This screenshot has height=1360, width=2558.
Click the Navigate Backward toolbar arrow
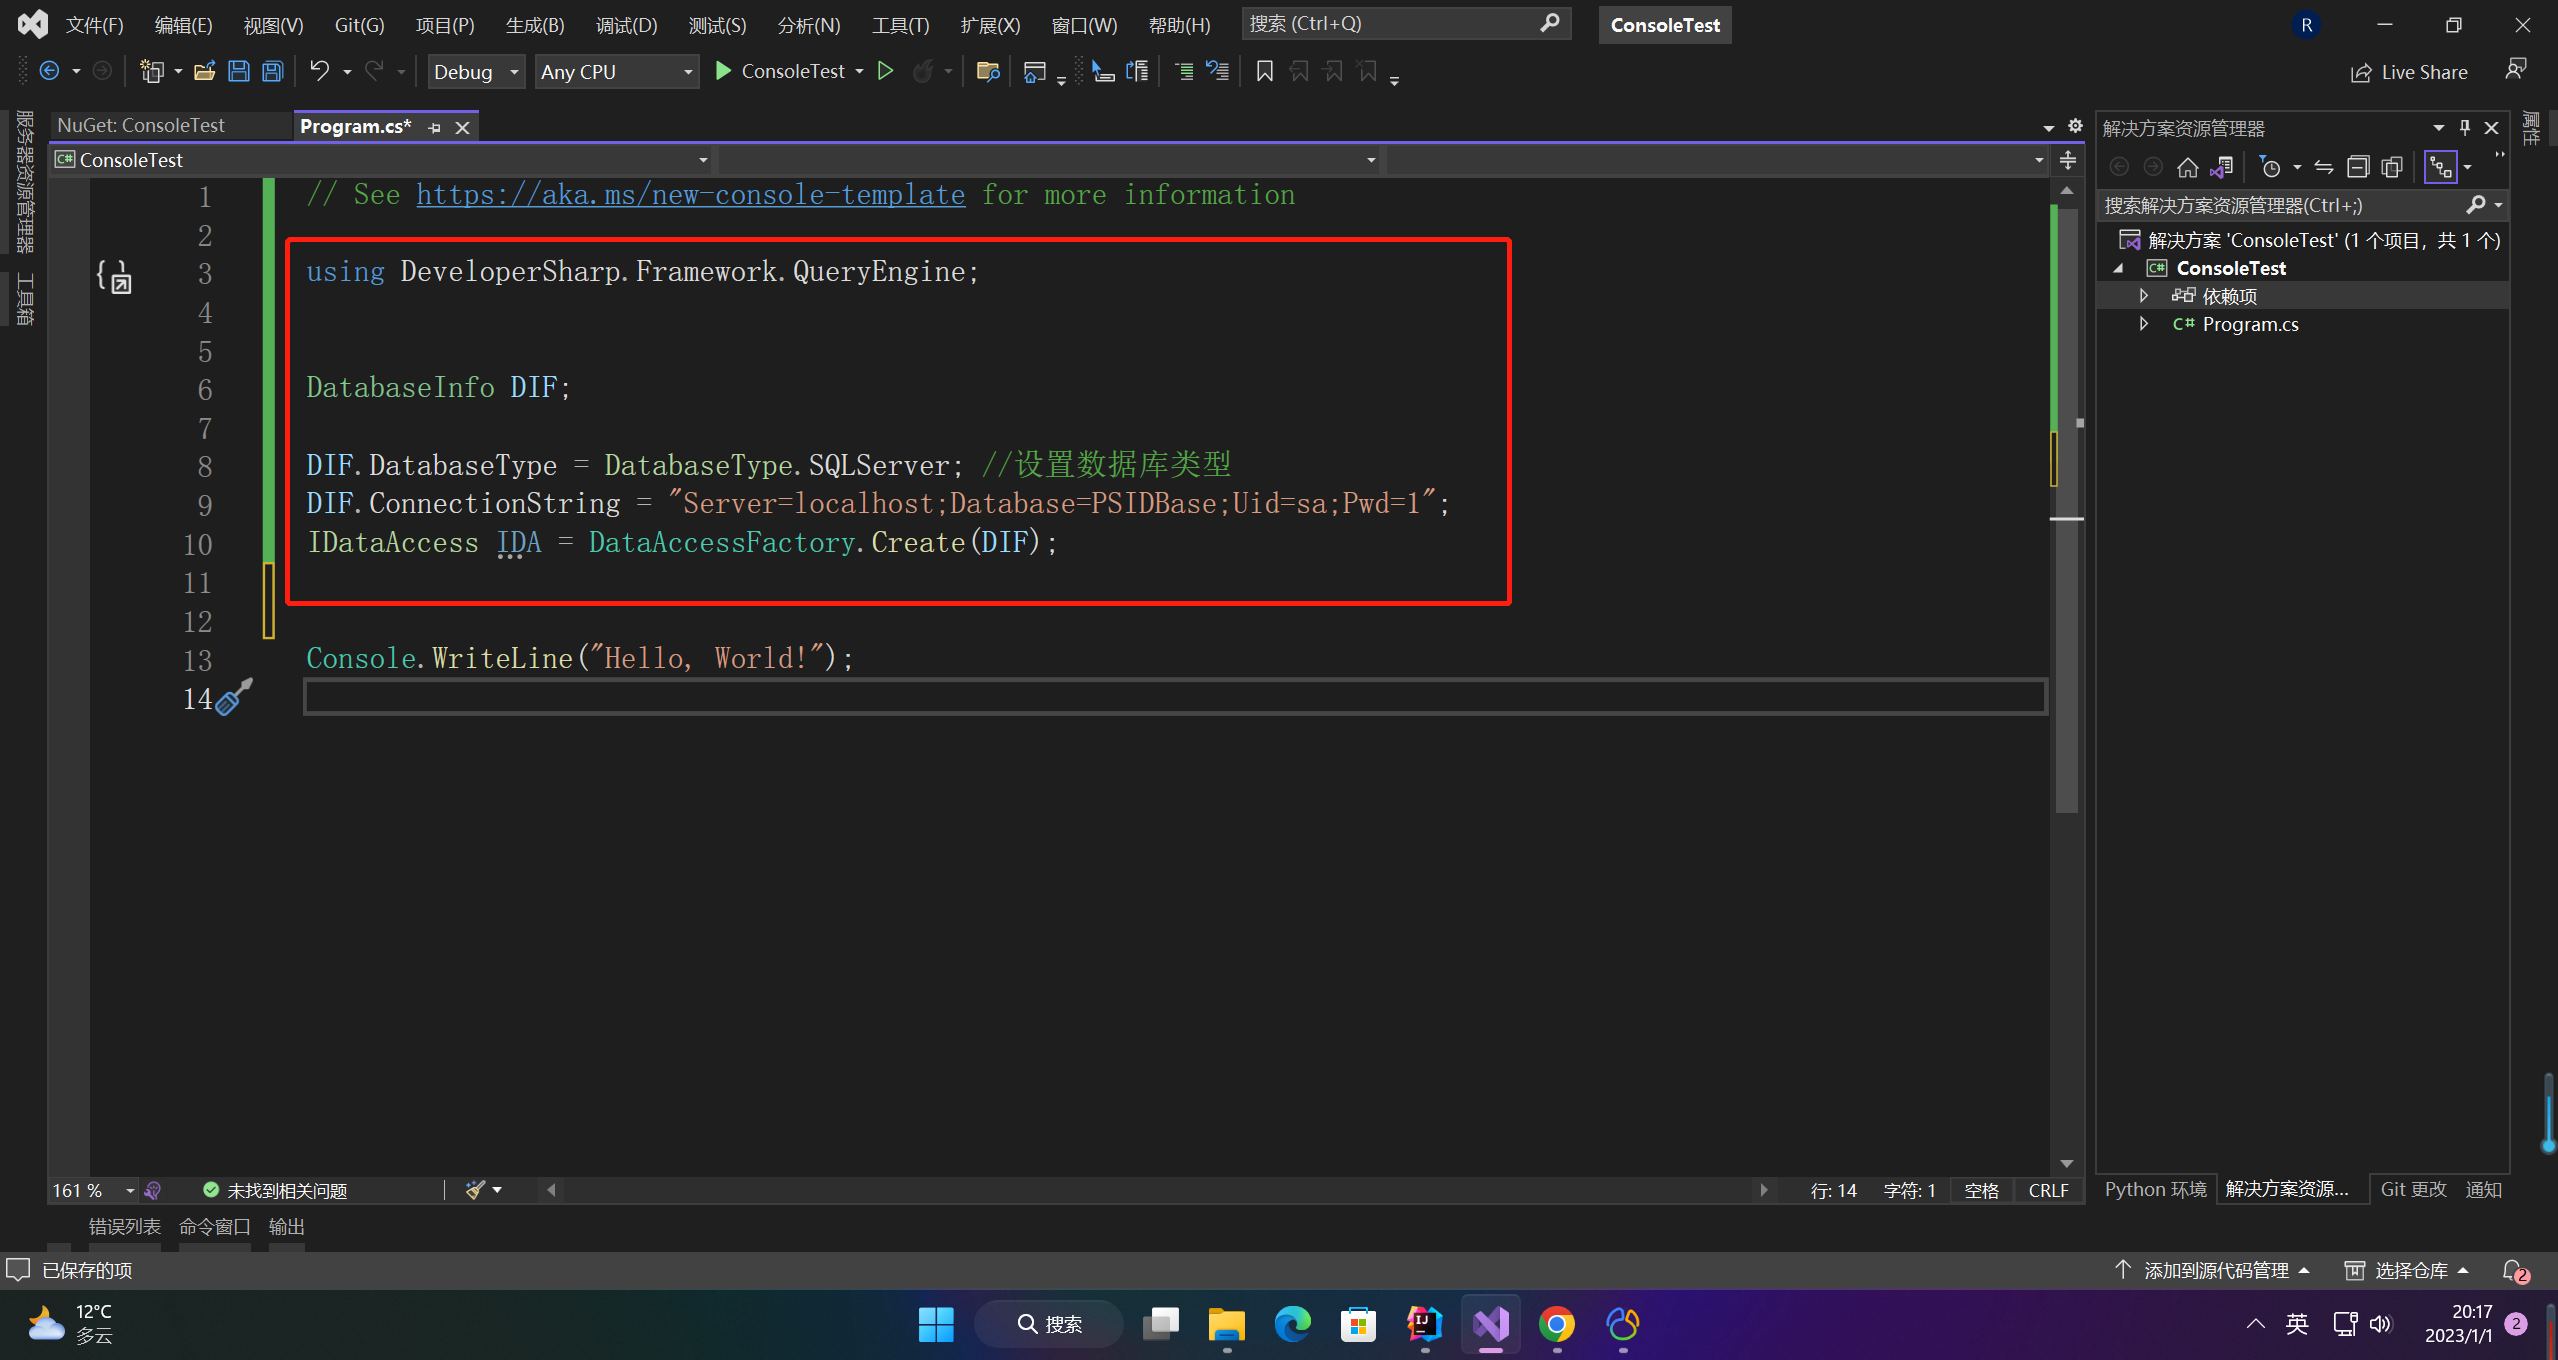(49, 71)
